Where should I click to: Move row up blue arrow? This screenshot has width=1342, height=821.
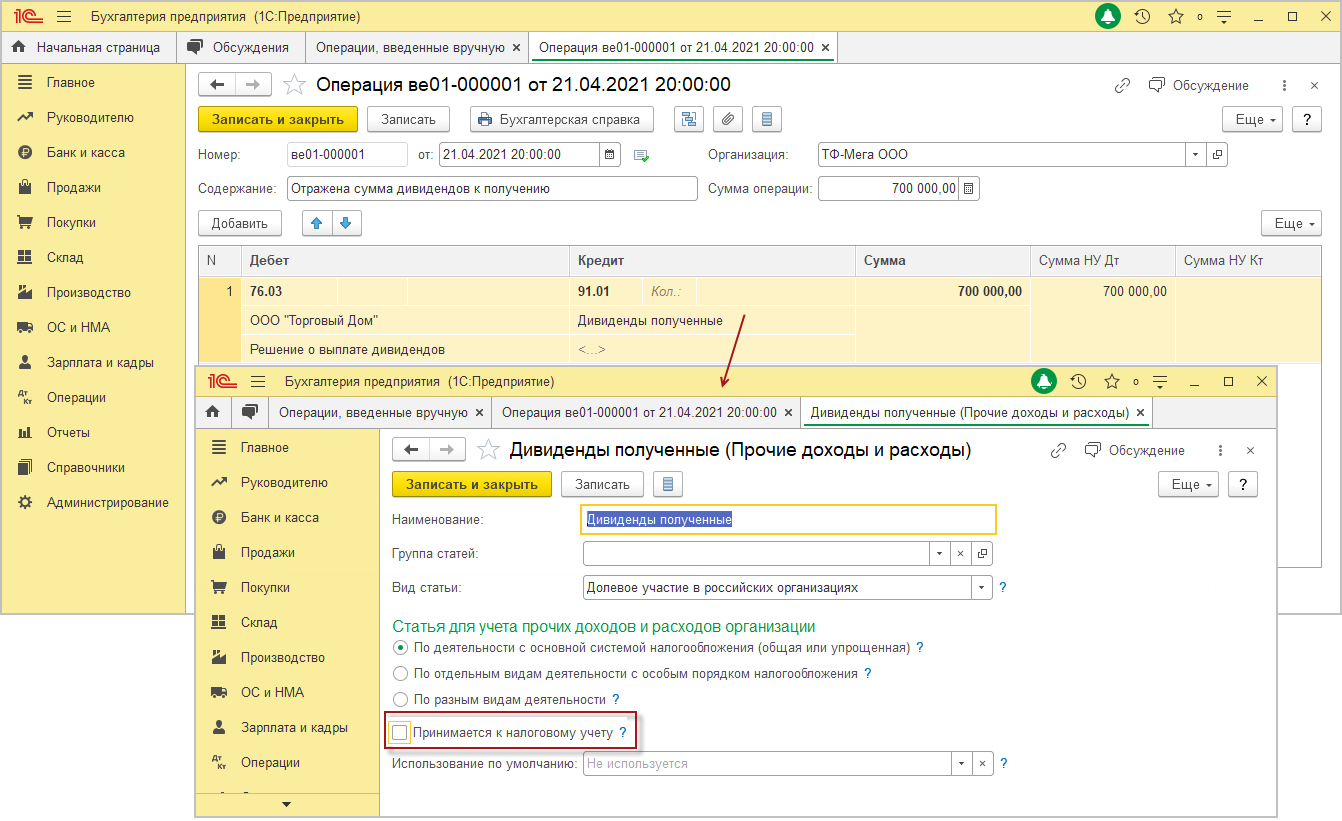[317, 223]
